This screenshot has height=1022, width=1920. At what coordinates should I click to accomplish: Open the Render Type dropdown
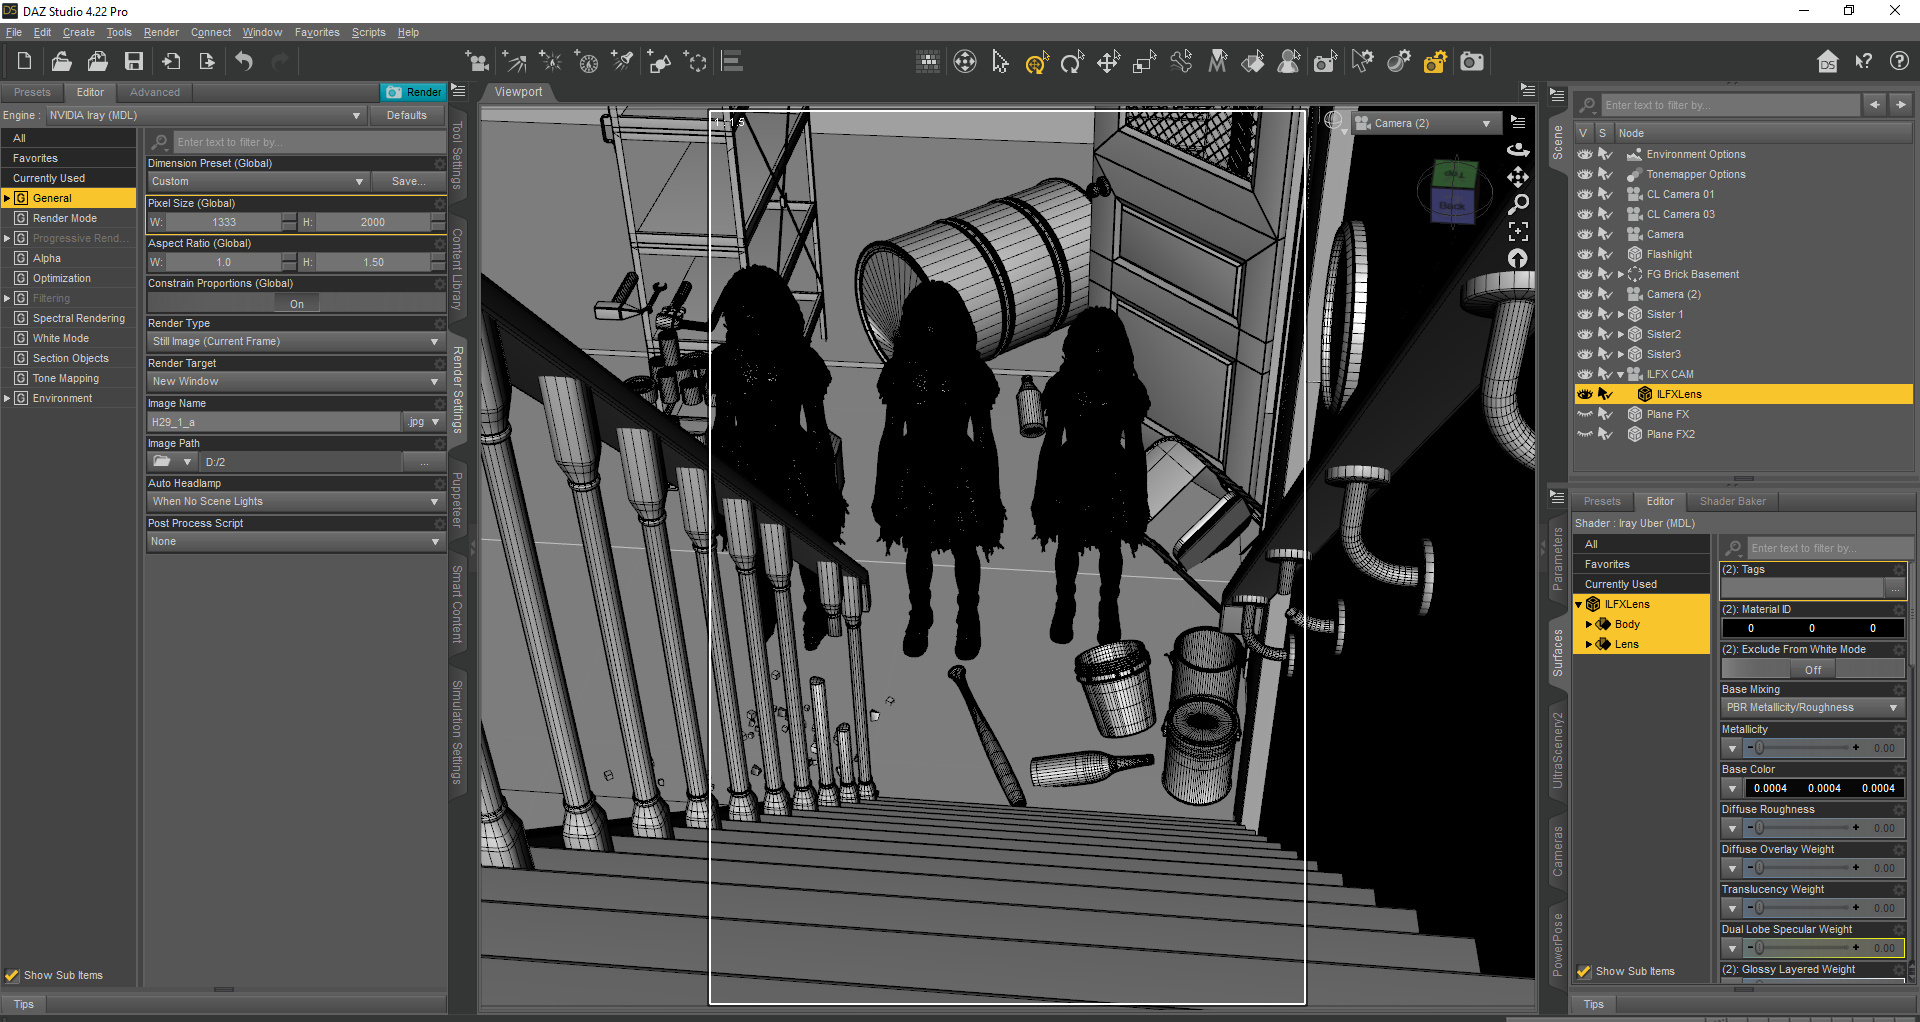(x=295, y=341)
